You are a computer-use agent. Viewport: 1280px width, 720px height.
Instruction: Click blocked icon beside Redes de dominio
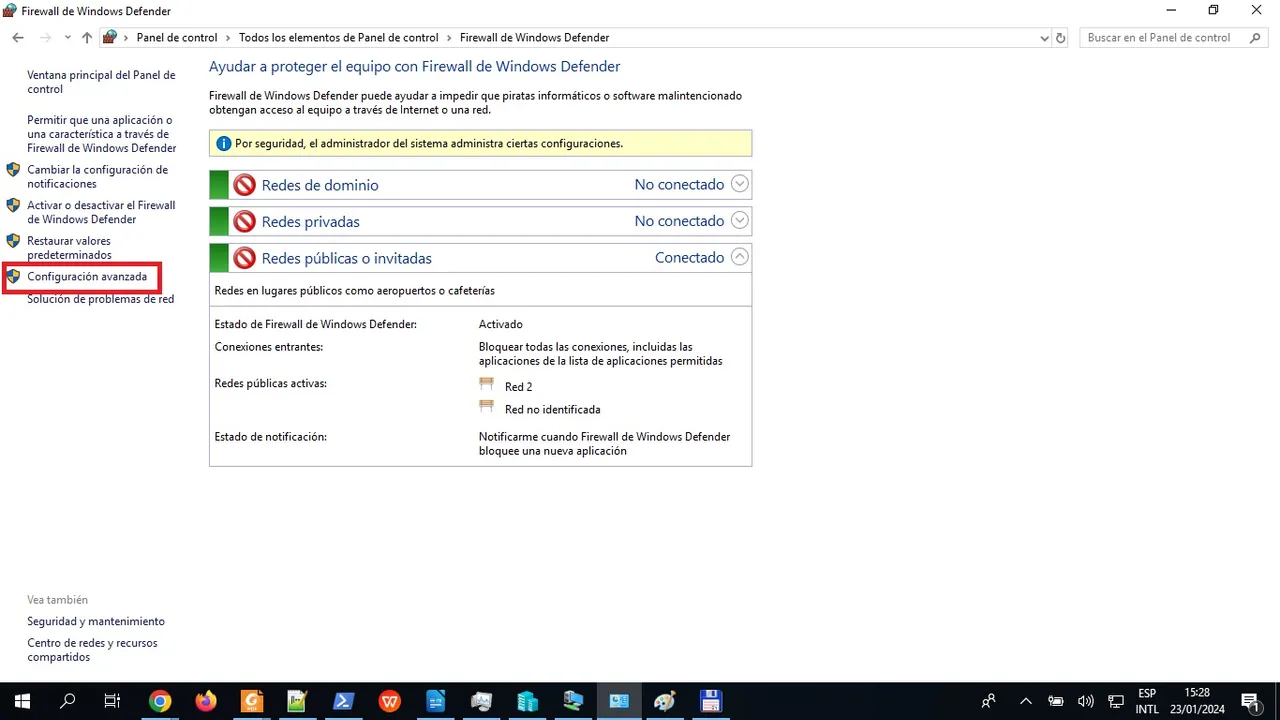244,185
